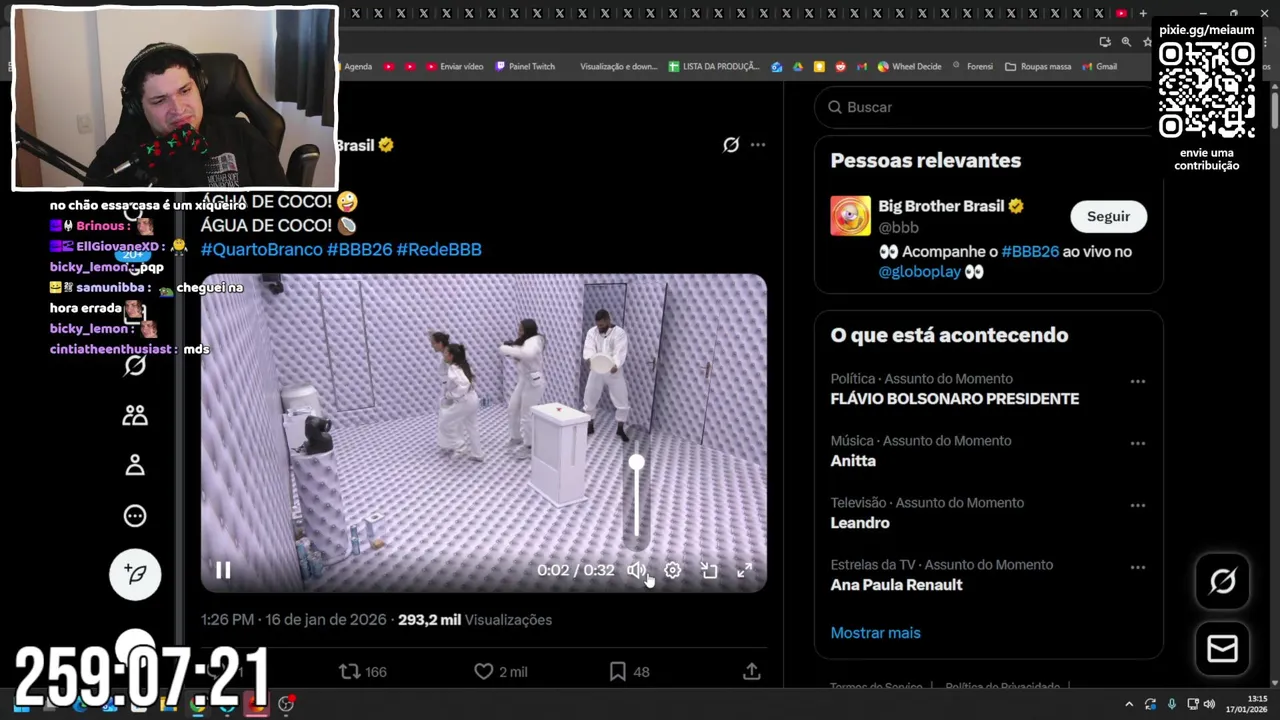Toggle picture-in-picture on the video player
The height and width of the screenshot is (720, 1280).
(708, 570)
